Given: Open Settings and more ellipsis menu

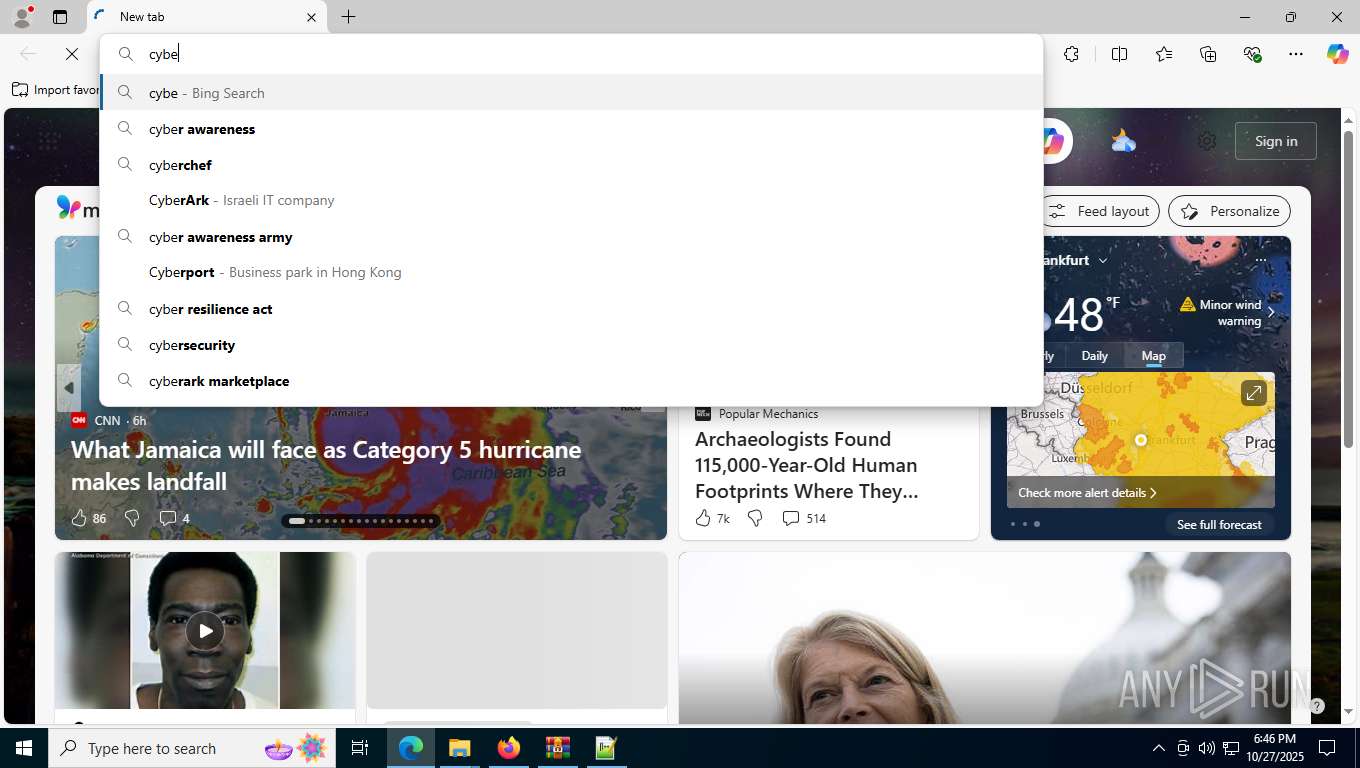Looking at the screenshot, I should pyautogui.click(x=1296, y=54).
